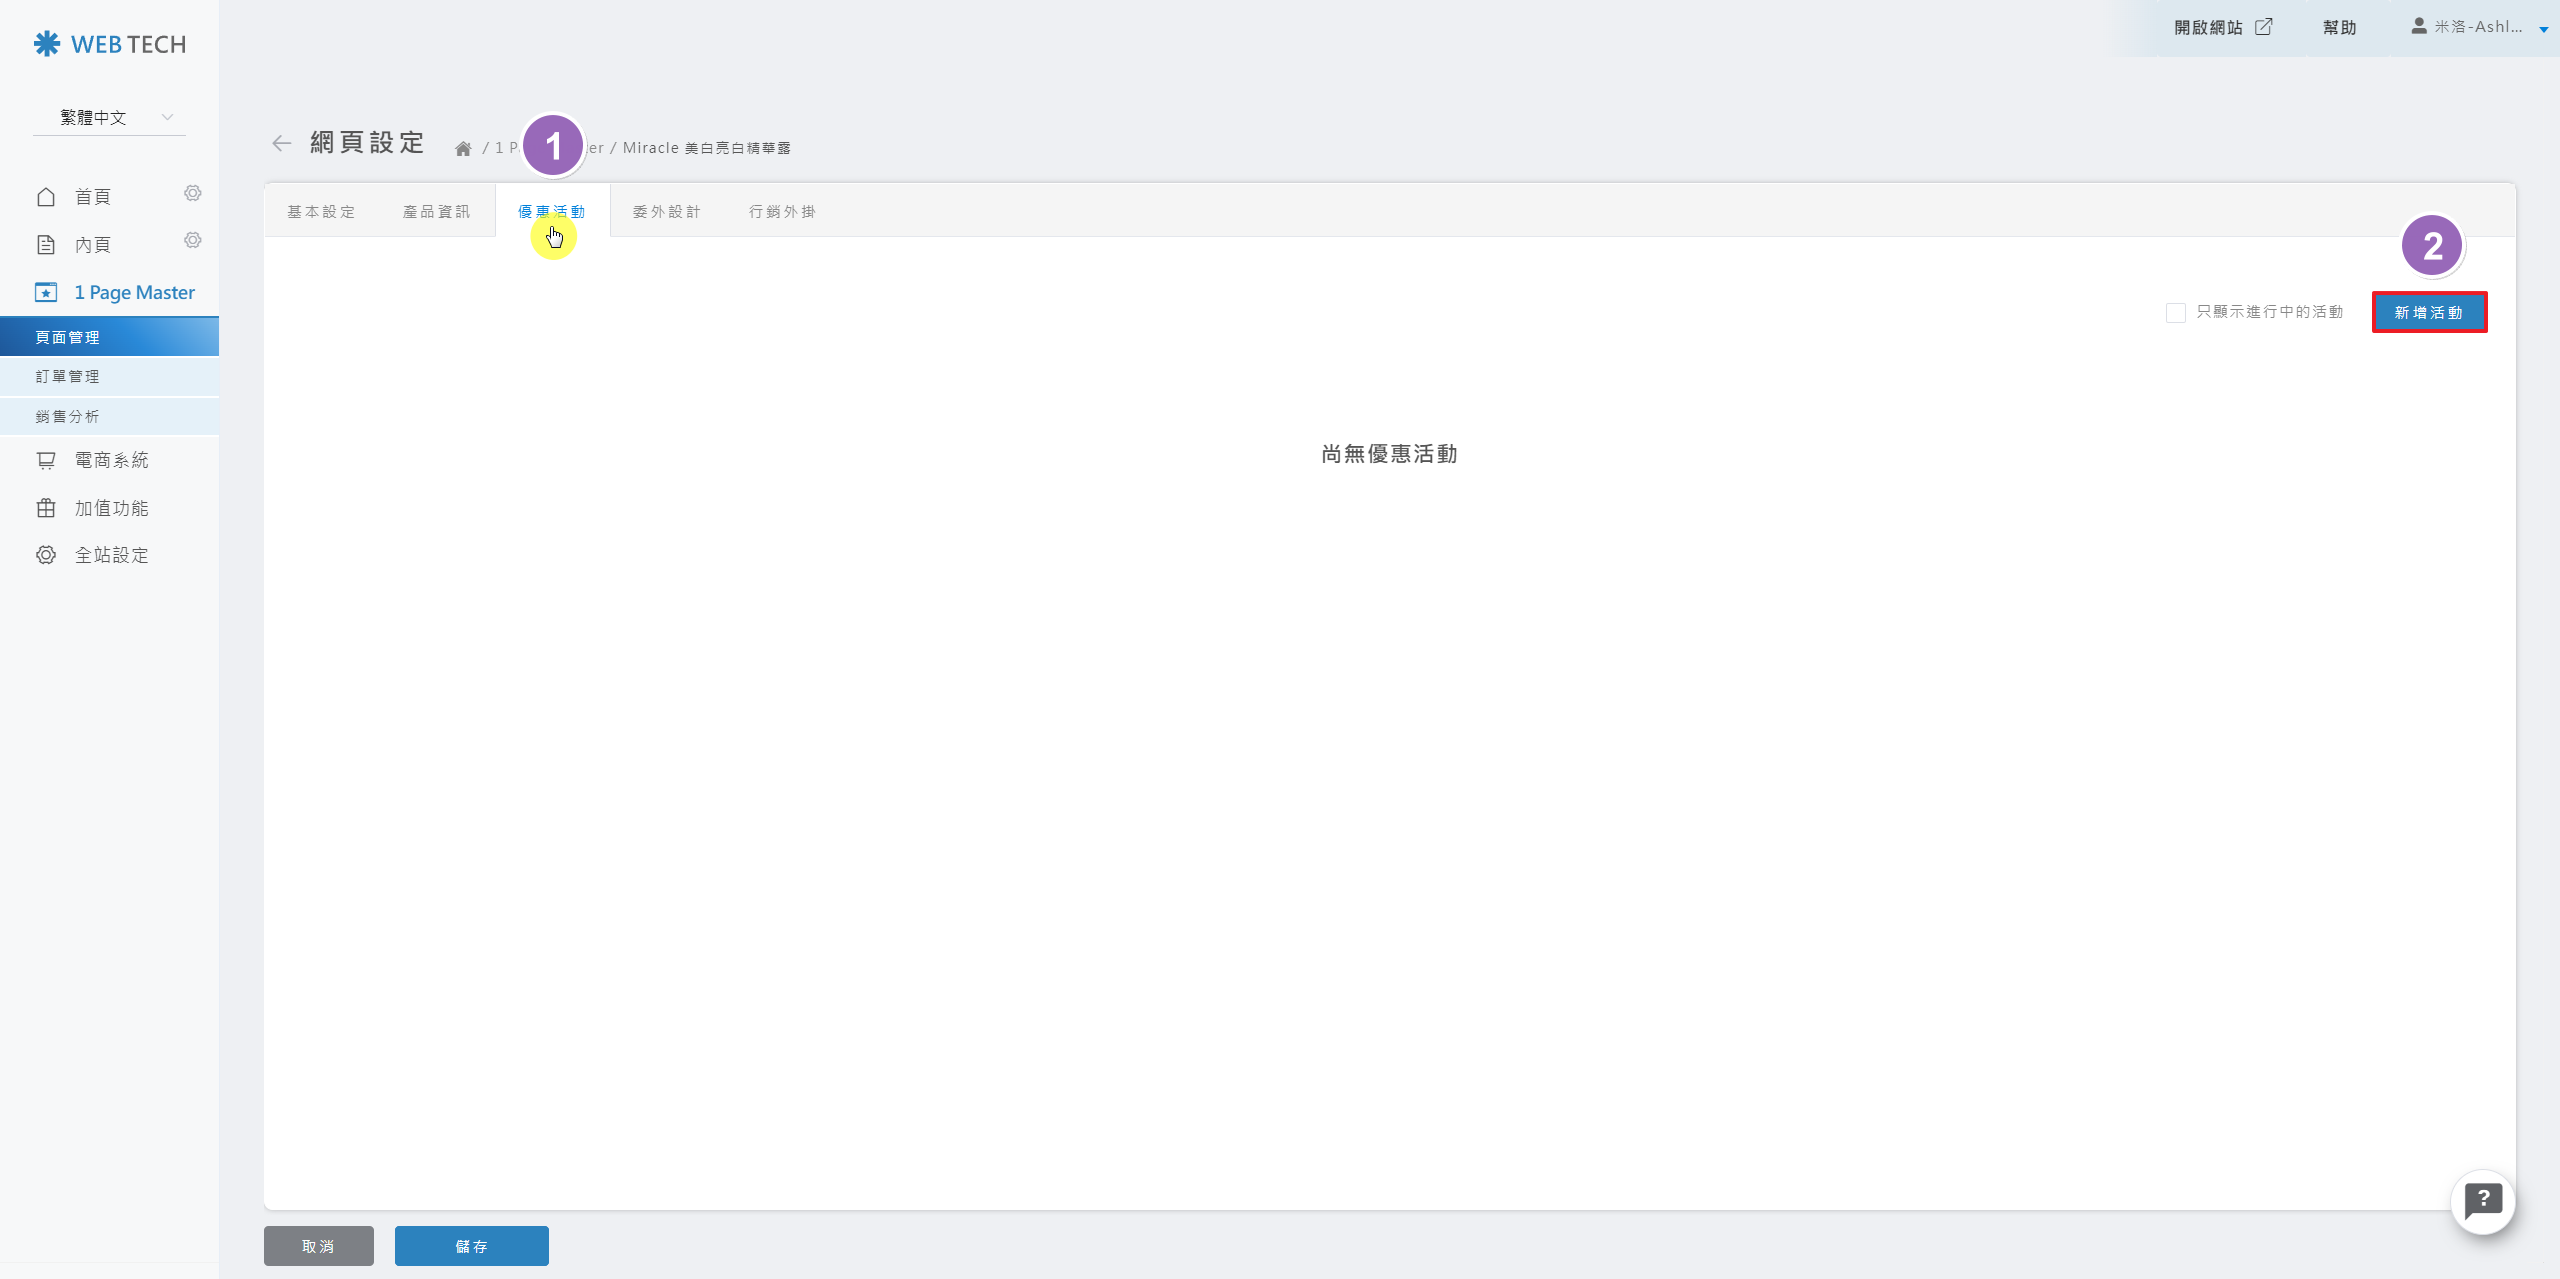Open 加值功能 from the sidebar
The width and height of the screenshot is (2560, 1279).
111,508
